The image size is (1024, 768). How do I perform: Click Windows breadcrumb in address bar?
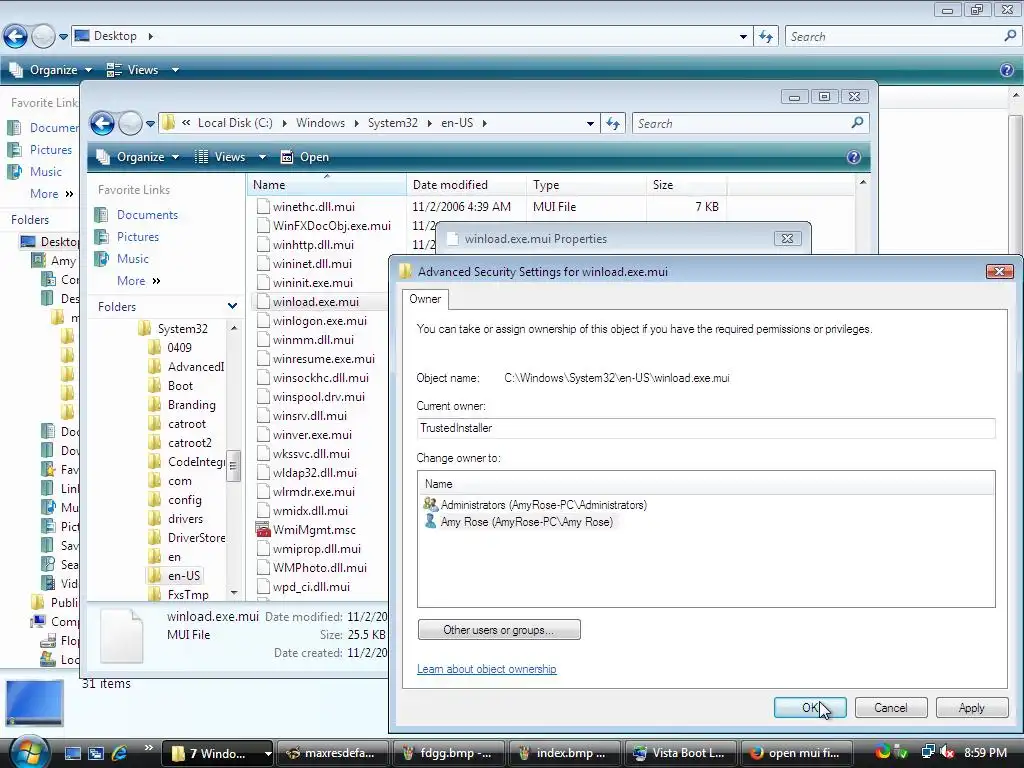tap(320, 123)
